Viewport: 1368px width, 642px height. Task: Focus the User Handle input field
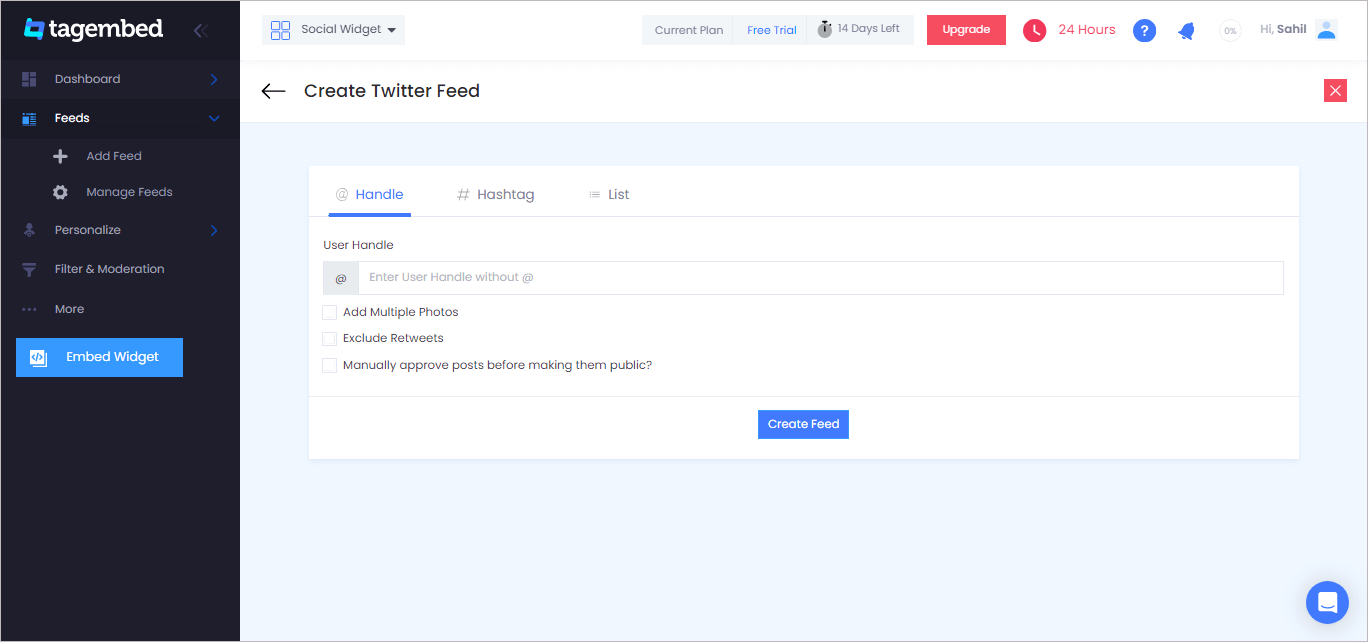pos(820,278)
